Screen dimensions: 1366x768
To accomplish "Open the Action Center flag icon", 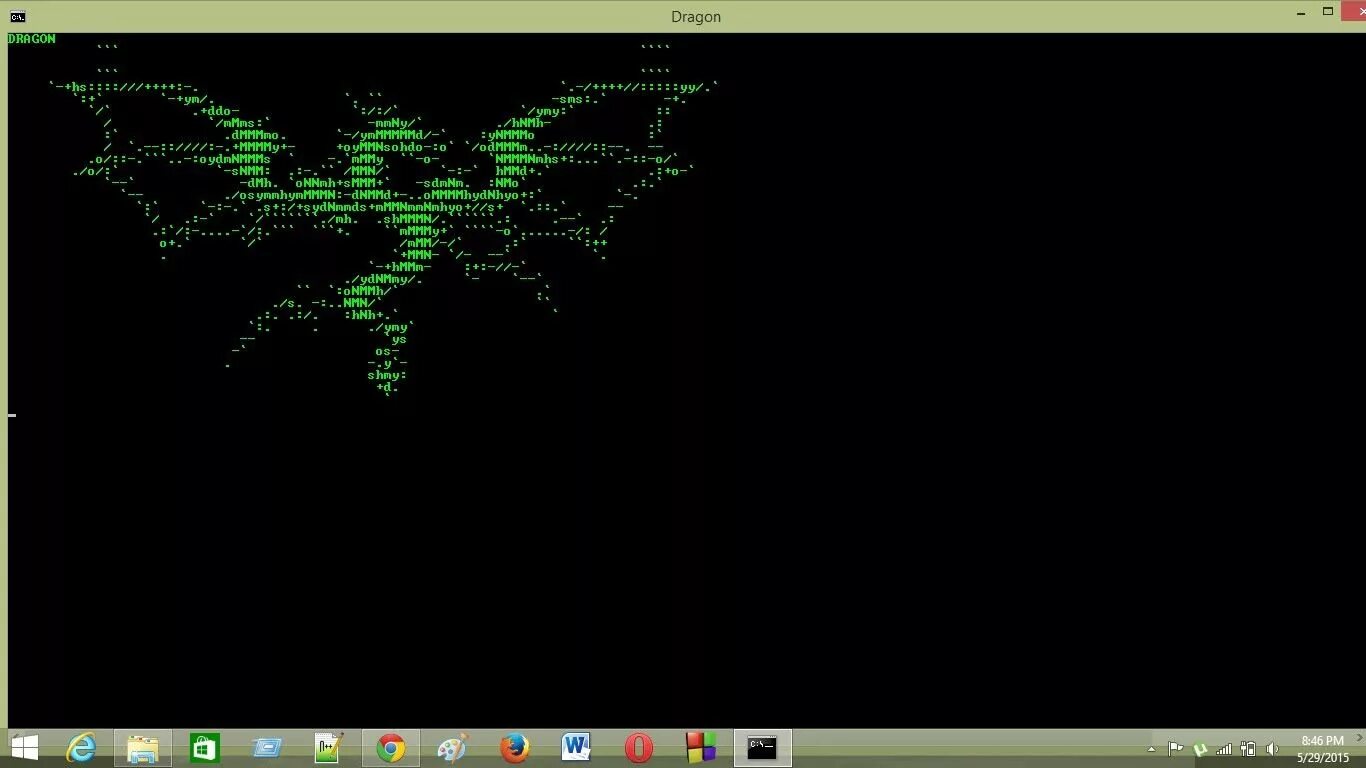I will tap(1176, 748).
